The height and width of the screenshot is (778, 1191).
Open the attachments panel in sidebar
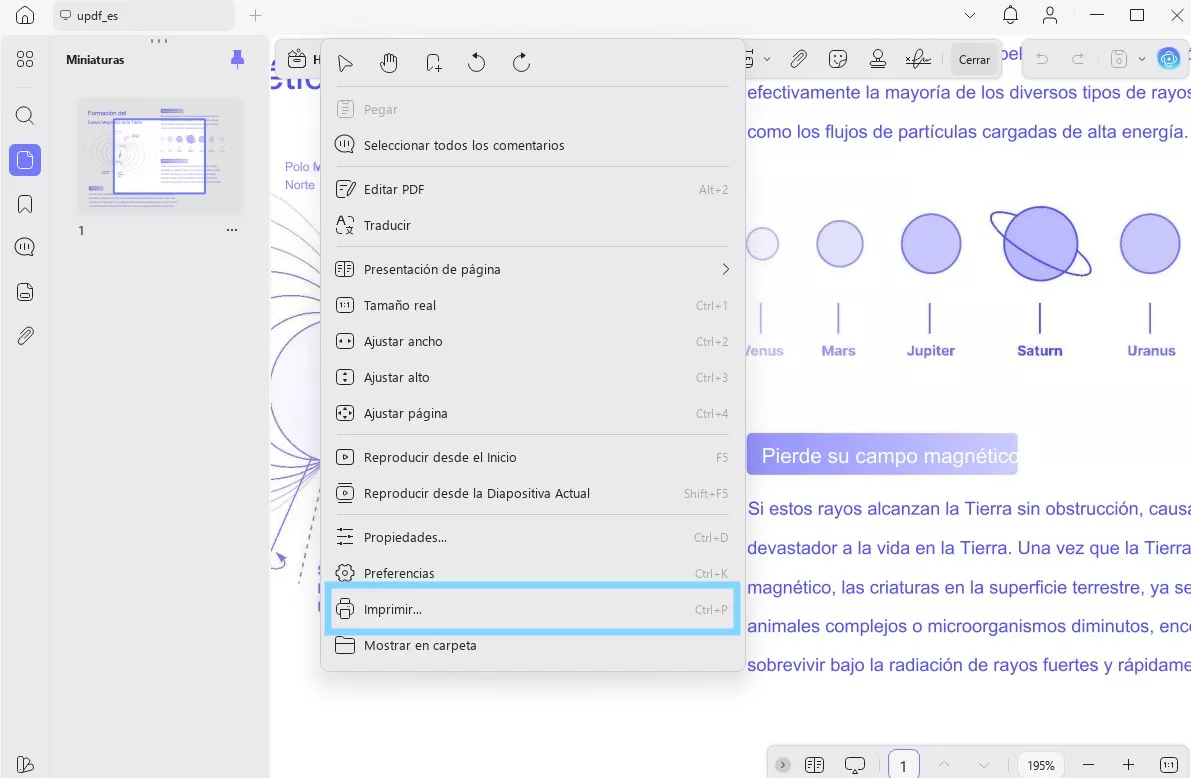point(25,336)
